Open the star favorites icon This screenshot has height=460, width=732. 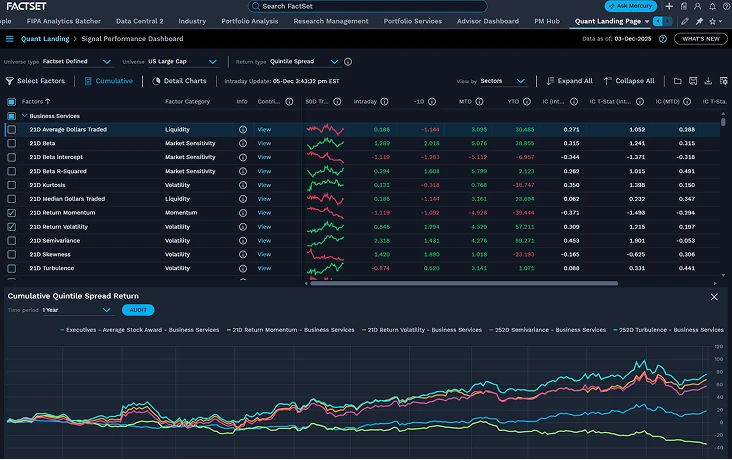coord(712,21)
